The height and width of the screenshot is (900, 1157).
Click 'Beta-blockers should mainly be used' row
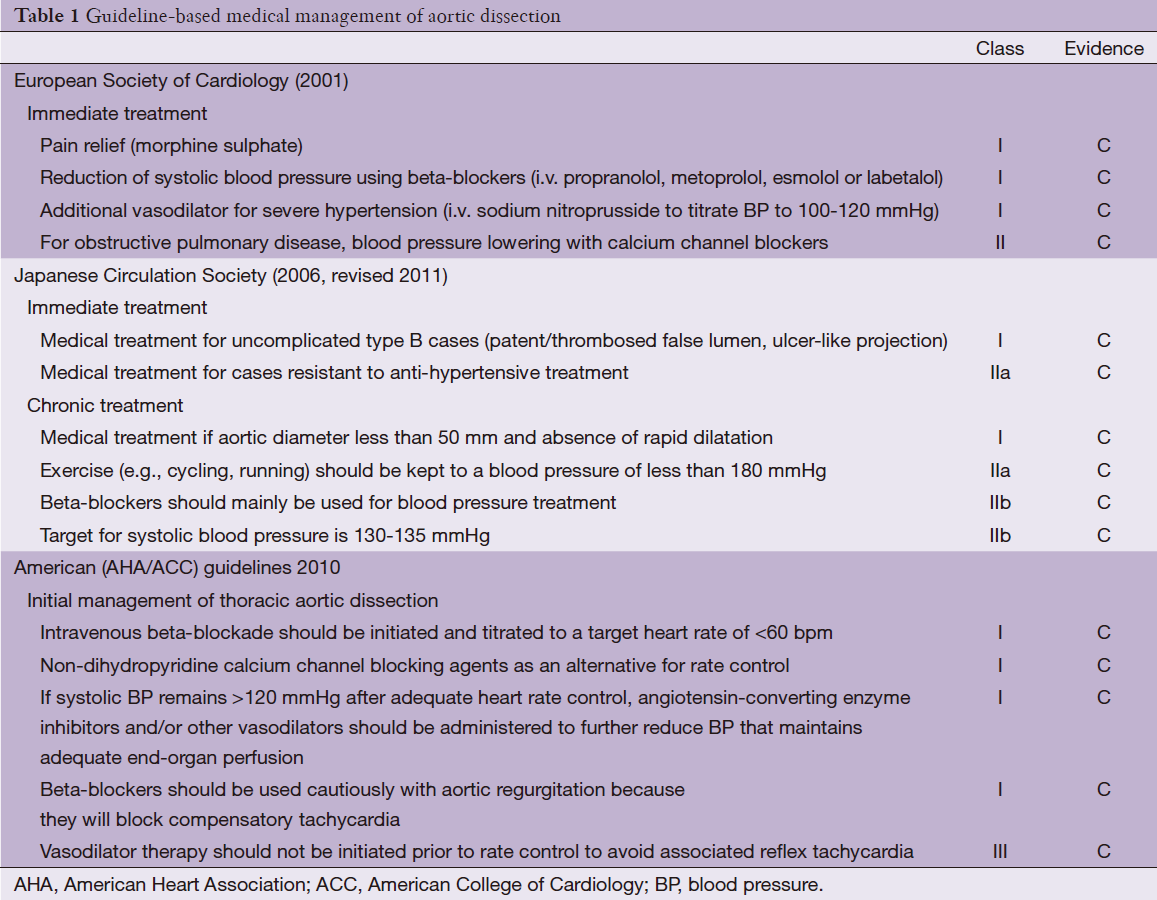328,502
